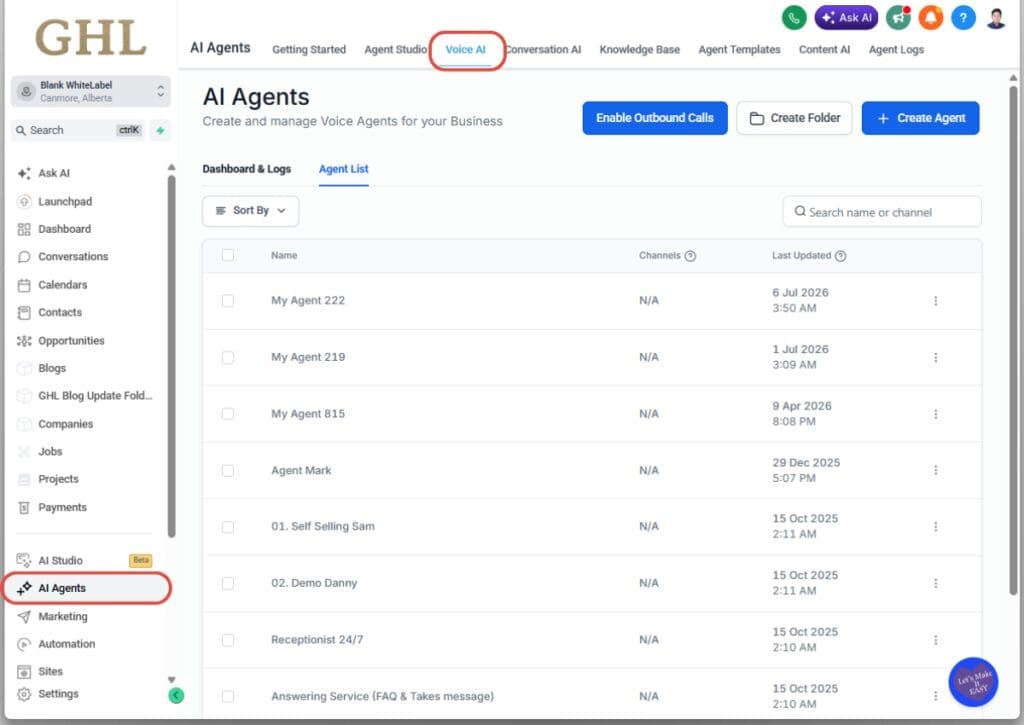This screenshot has width=1024, height=725.
Task: Open the 01. Self Selling Sam options menu
Action: click(x=935, y=527)
